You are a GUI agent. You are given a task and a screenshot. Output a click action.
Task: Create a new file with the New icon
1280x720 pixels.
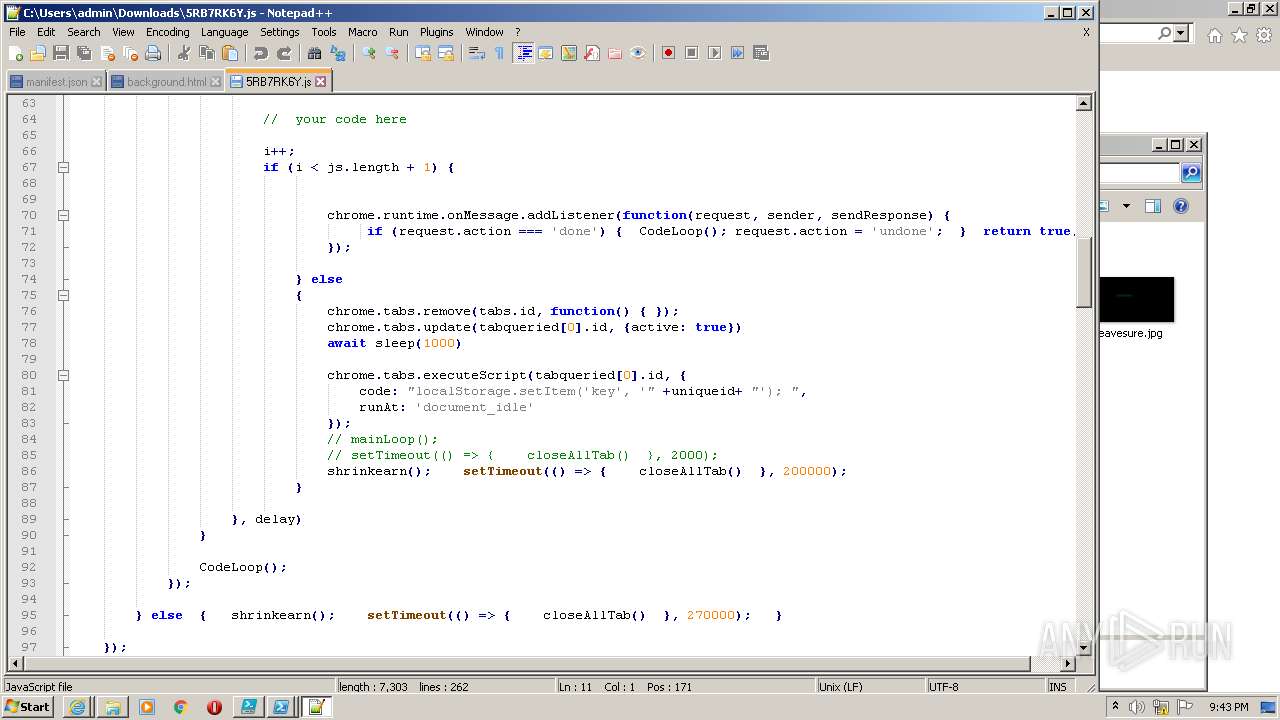(x=16, y=53)
